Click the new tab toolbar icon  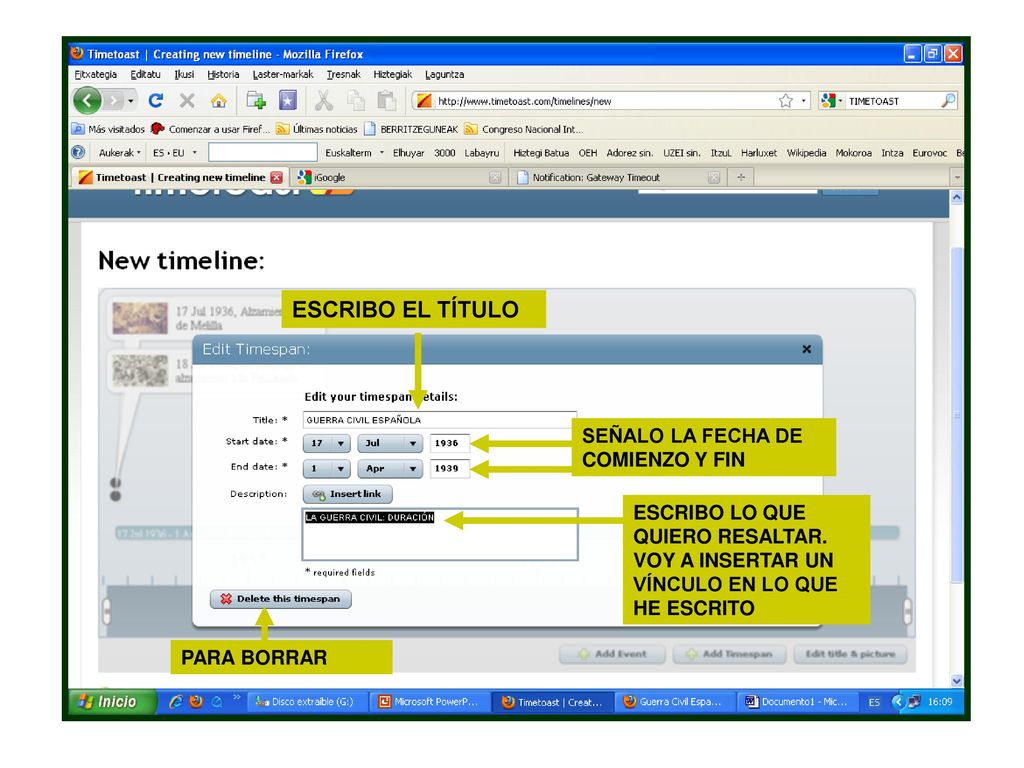click(x=256, y=101)
